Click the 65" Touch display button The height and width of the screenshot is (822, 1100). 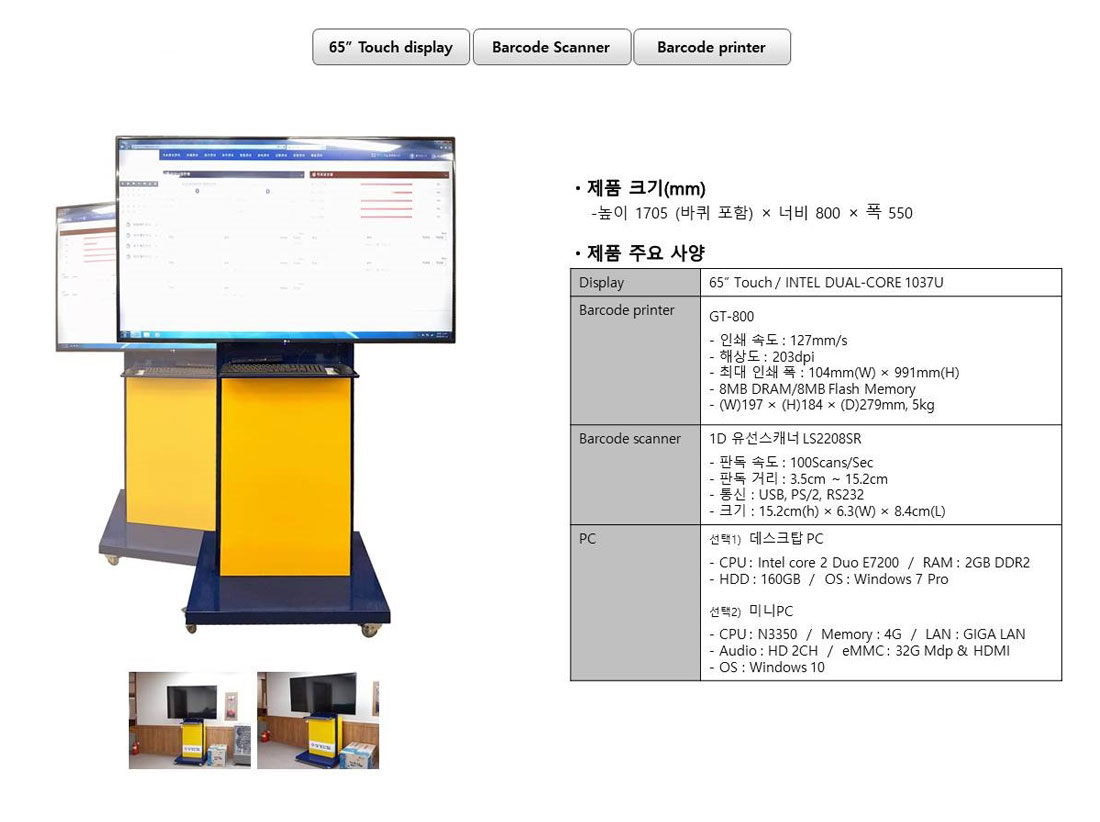pyautogui.click(x=391, y=47)
